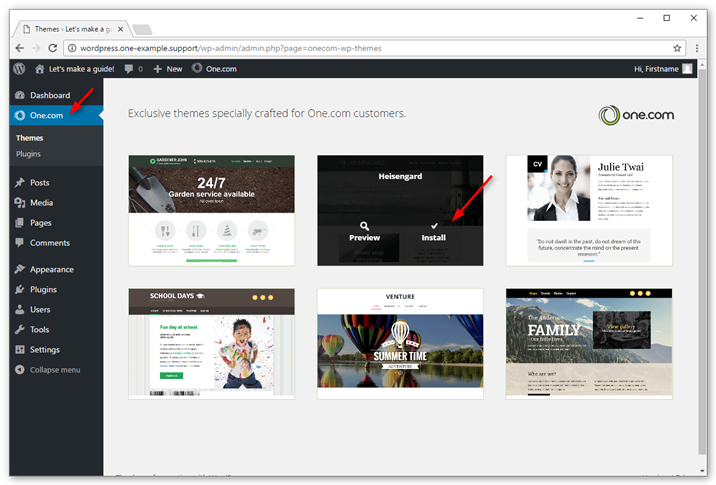Select the School Days theme thumbnail

(x=211, y=343)
